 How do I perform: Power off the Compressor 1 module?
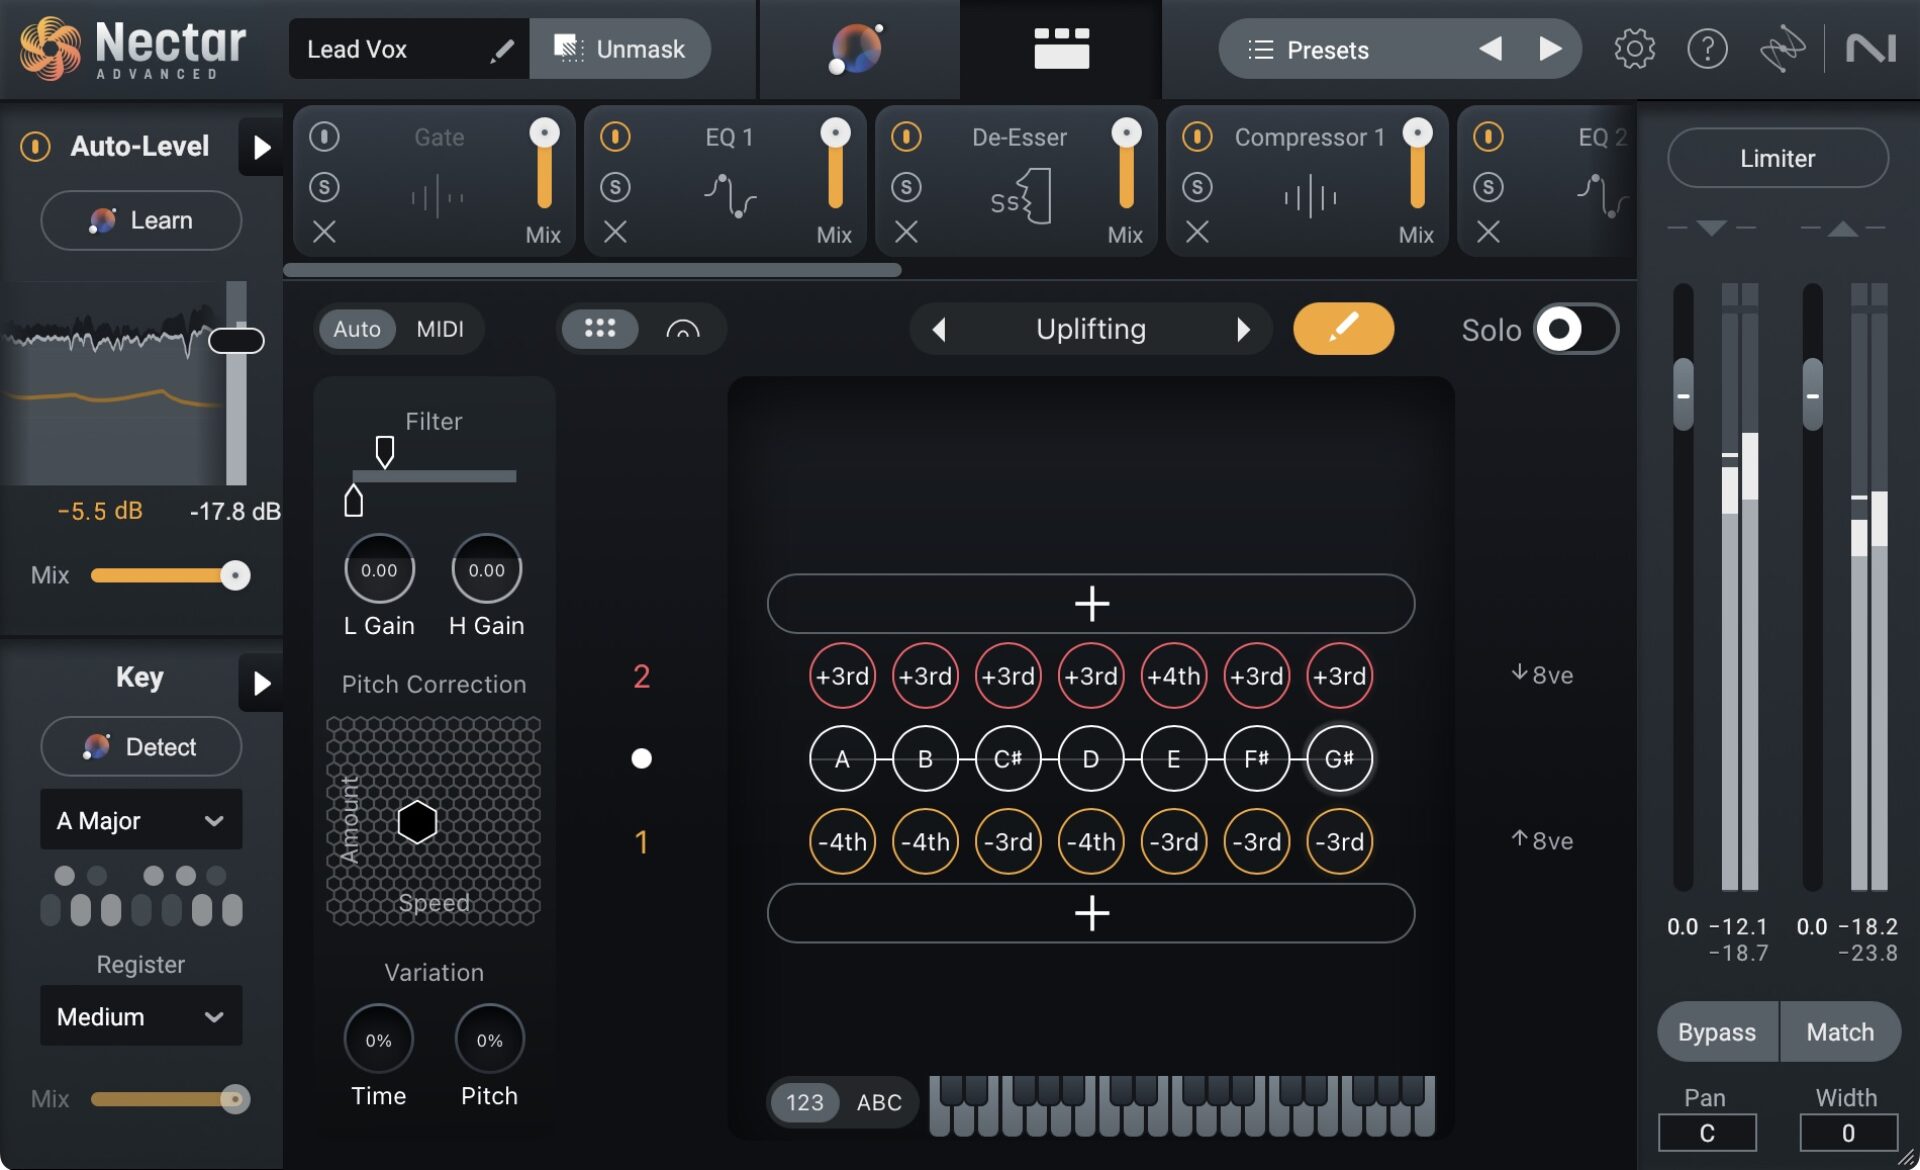1197,136
